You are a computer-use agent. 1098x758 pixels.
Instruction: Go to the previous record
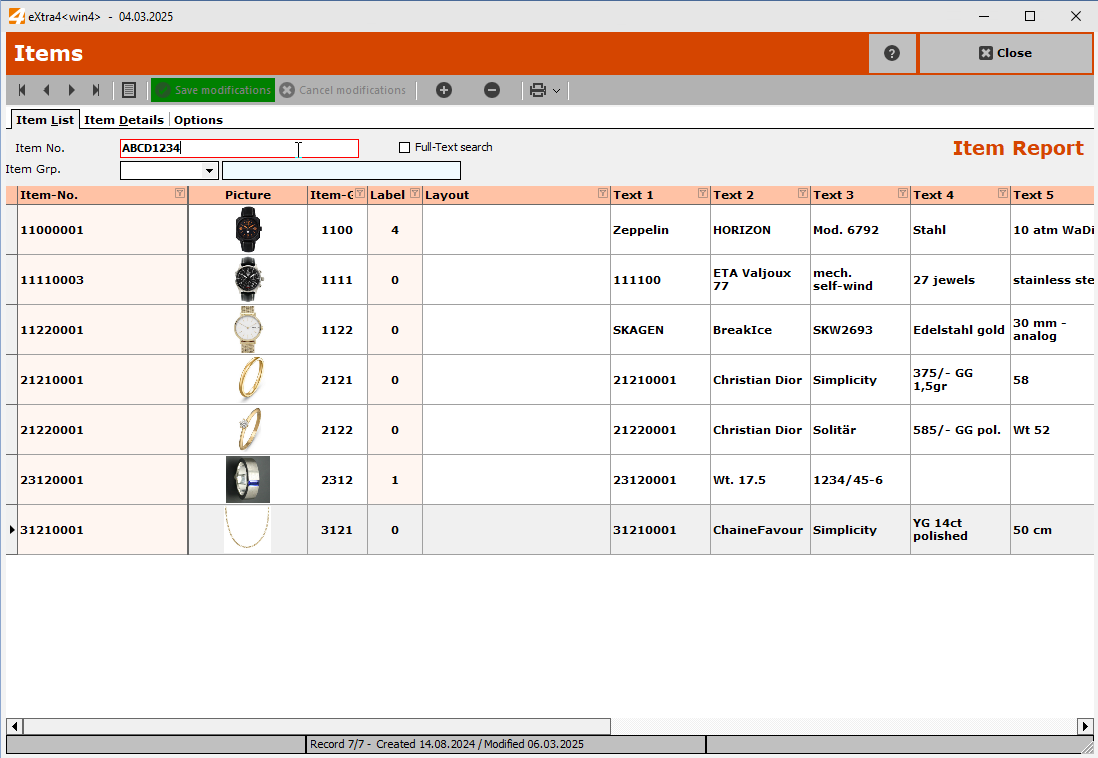(46, 90)
